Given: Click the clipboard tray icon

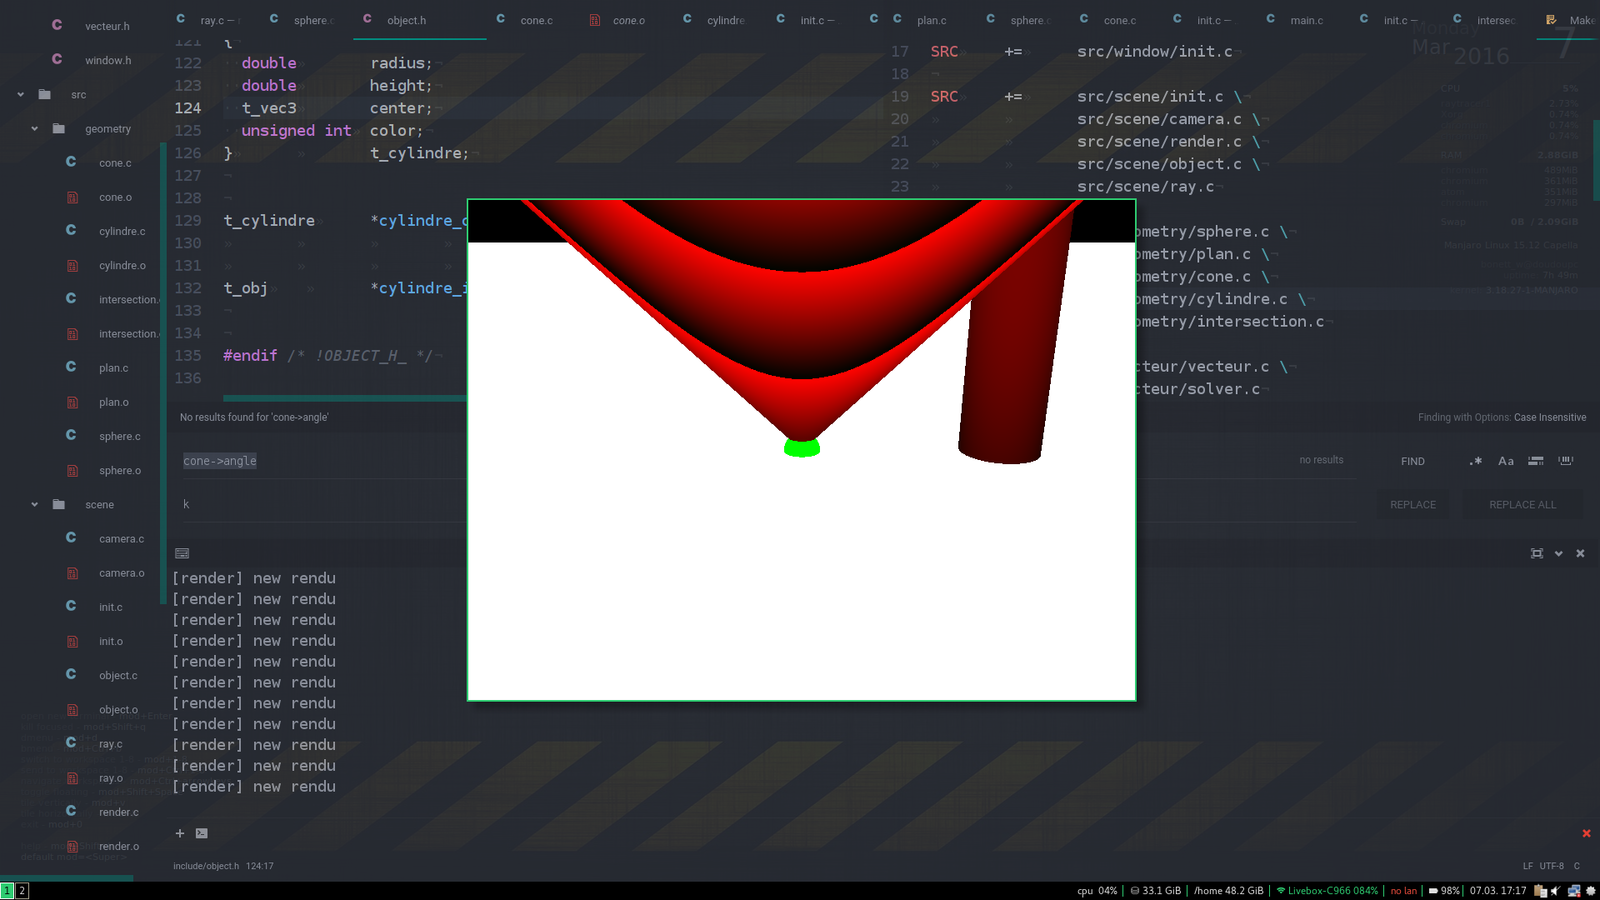Looking at the screenshot, I should [x=1540, y=891].
